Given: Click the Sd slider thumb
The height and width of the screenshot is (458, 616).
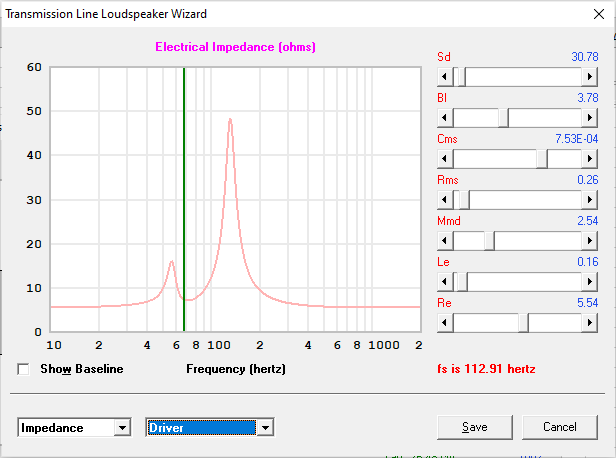Looking at the screenshot, I should (x=460, y=77).
